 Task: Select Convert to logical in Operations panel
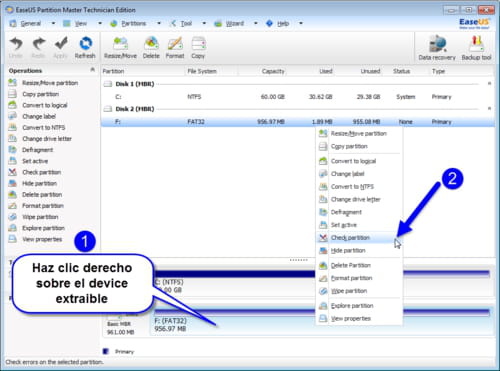point(38,105)
